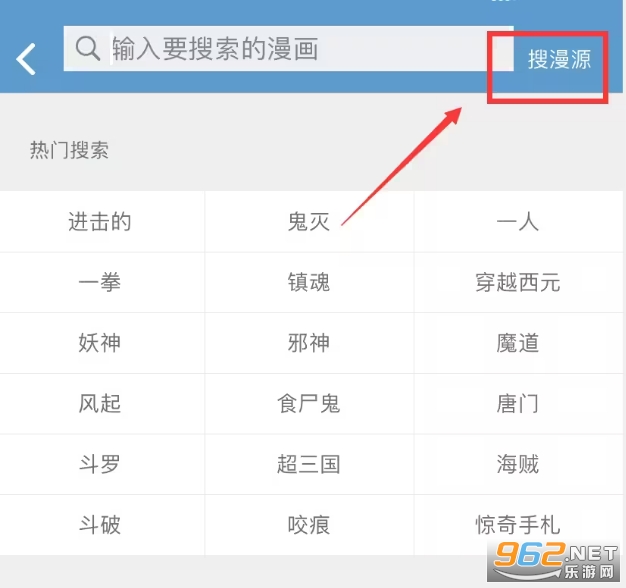The height and width of the screenshot is (588, 626).
Task: Tap the back arrow icon
Action: (26, 59)
